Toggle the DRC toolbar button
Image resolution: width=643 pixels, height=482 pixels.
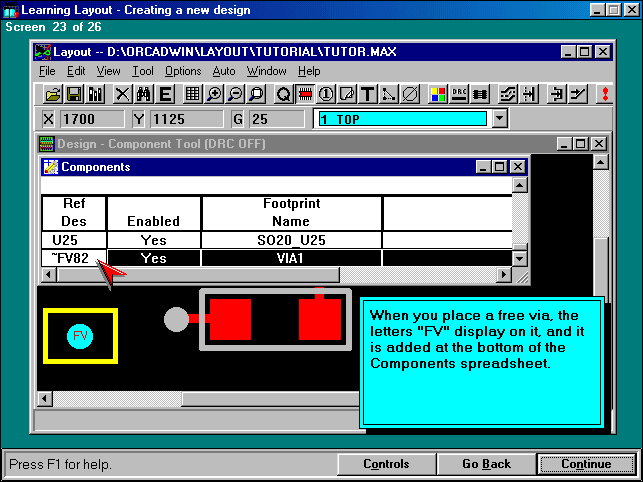(x=459, y=94)
